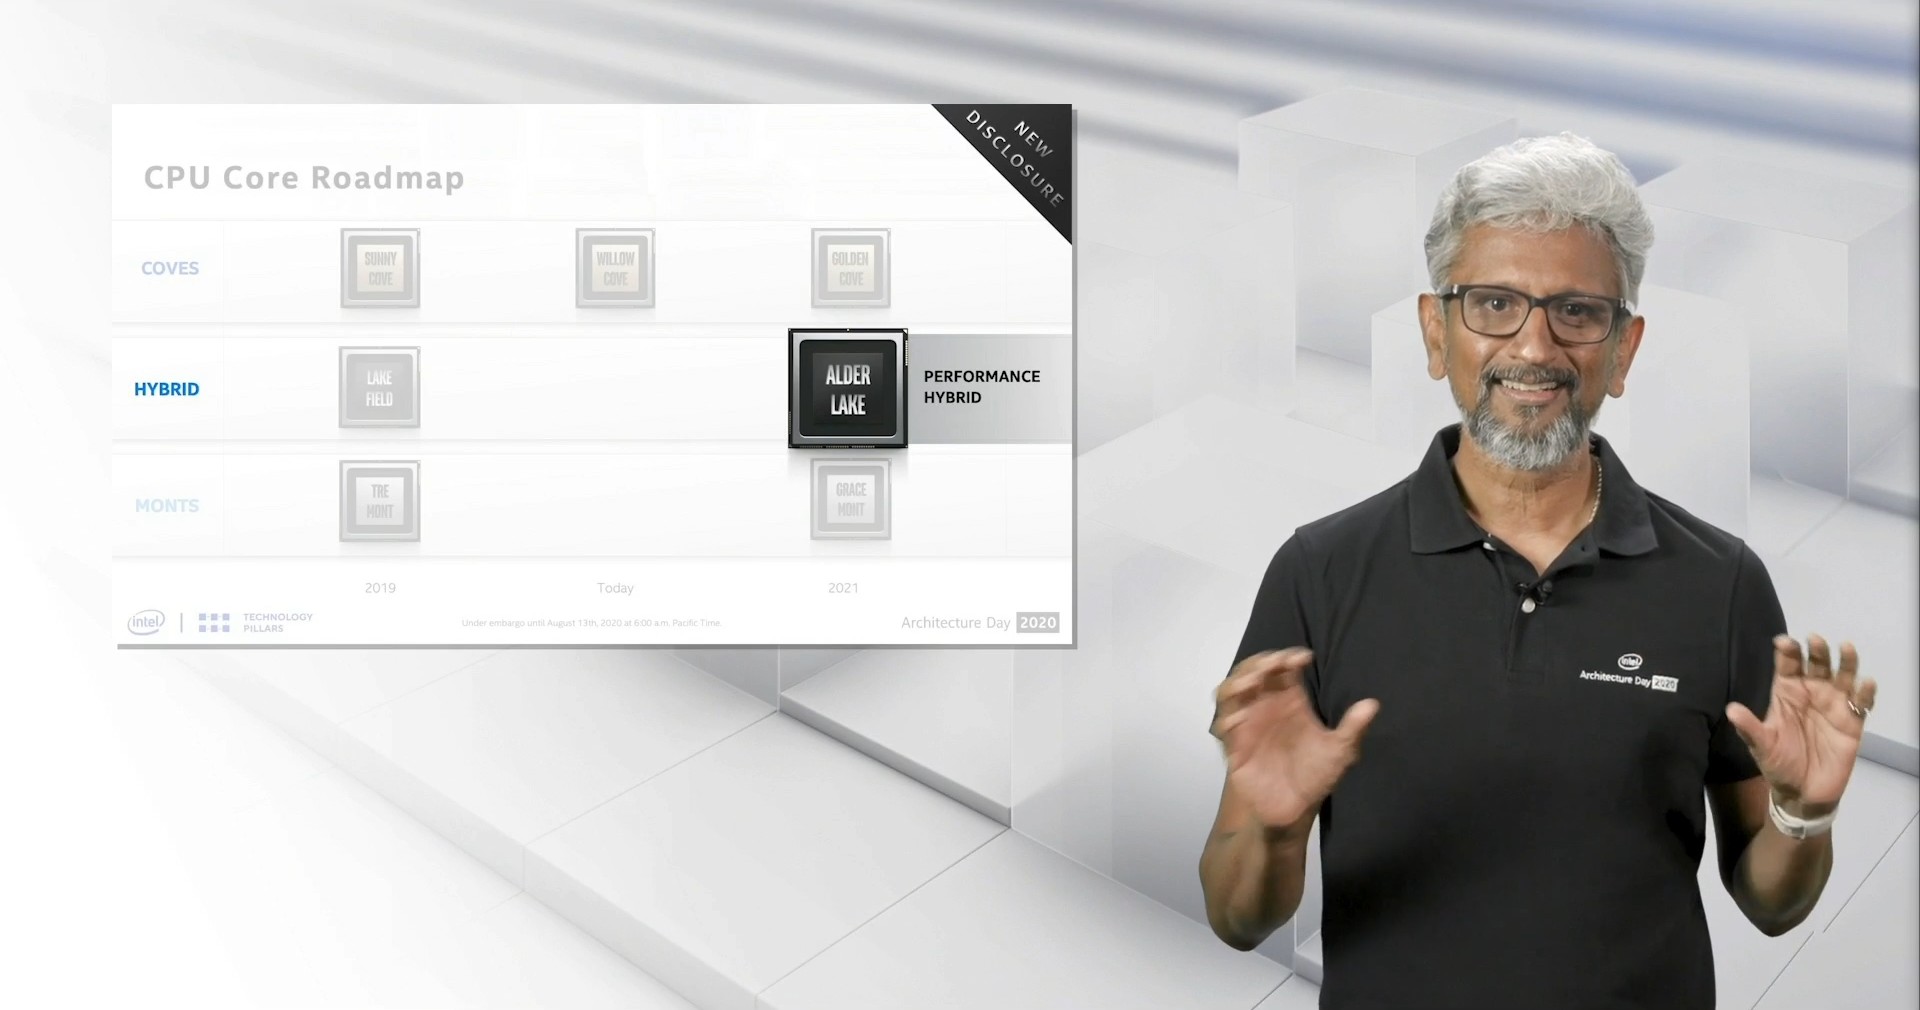
Task: Click the HYBRID row label
Action: tap(167, 389)
